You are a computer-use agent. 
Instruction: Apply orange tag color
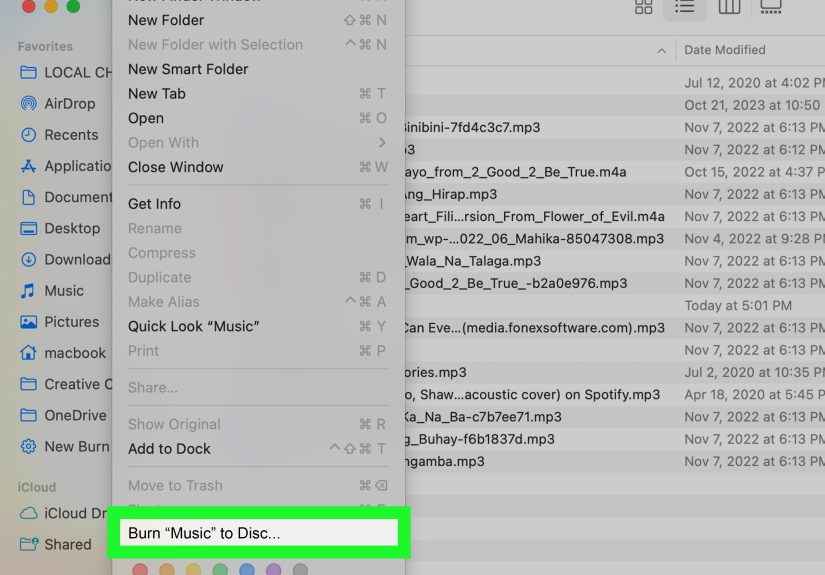[x=167, y=570]
